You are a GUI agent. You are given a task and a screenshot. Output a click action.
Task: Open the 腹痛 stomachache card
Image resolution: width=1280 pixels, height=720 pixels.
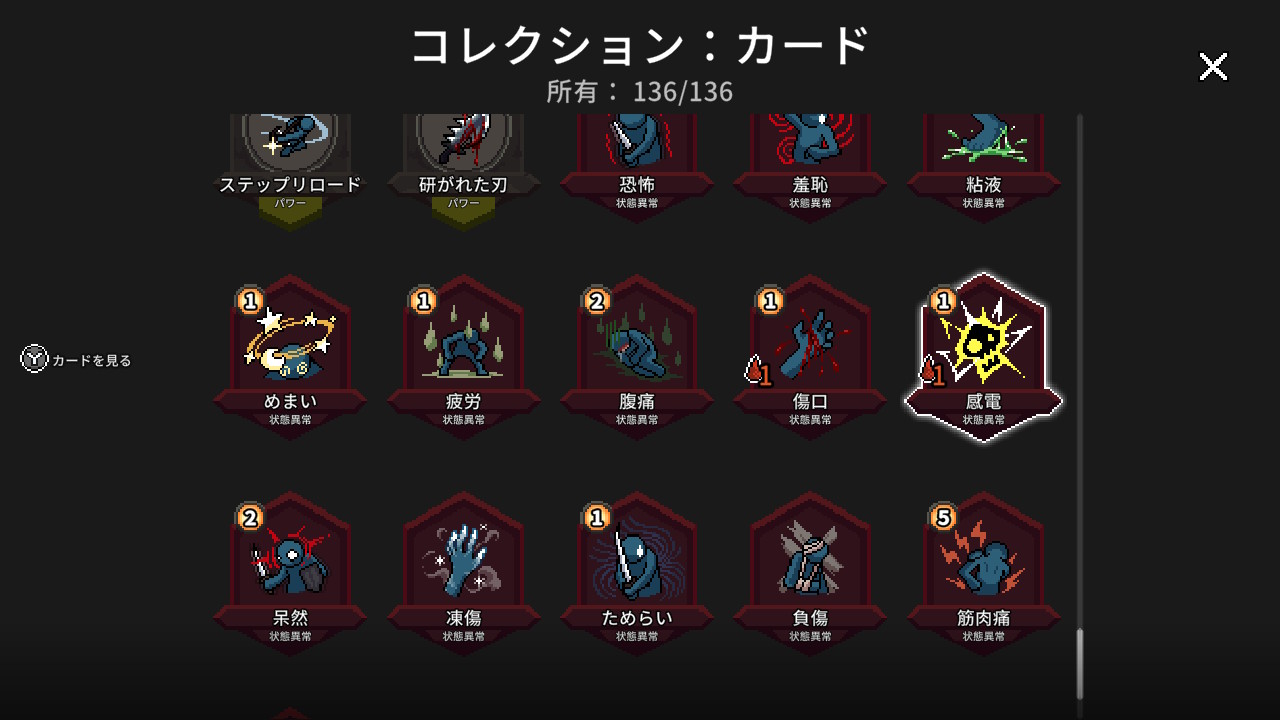pyautogui.click(x=637, y=357)
